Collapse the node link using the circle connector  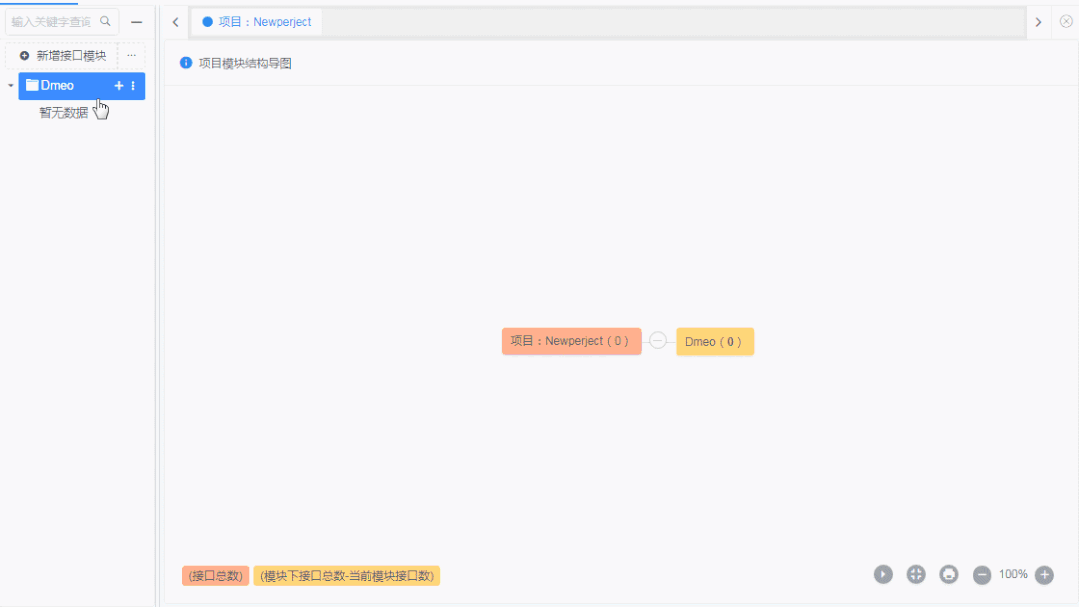(x=658, y=341)
